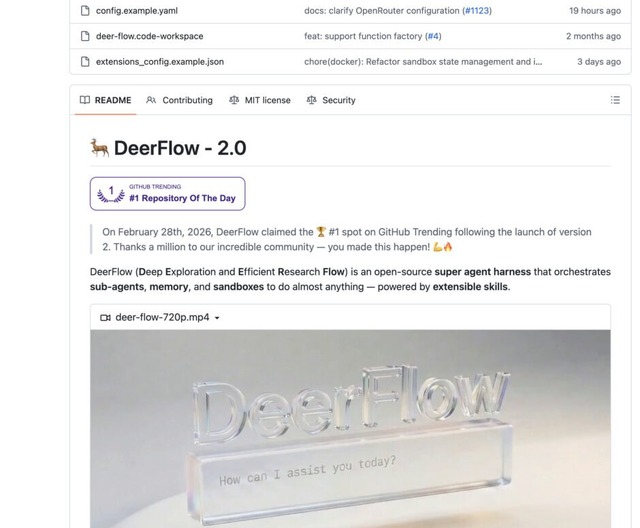Open pull request #1123 link
The image size is (640, 528).
click(477, 11)
